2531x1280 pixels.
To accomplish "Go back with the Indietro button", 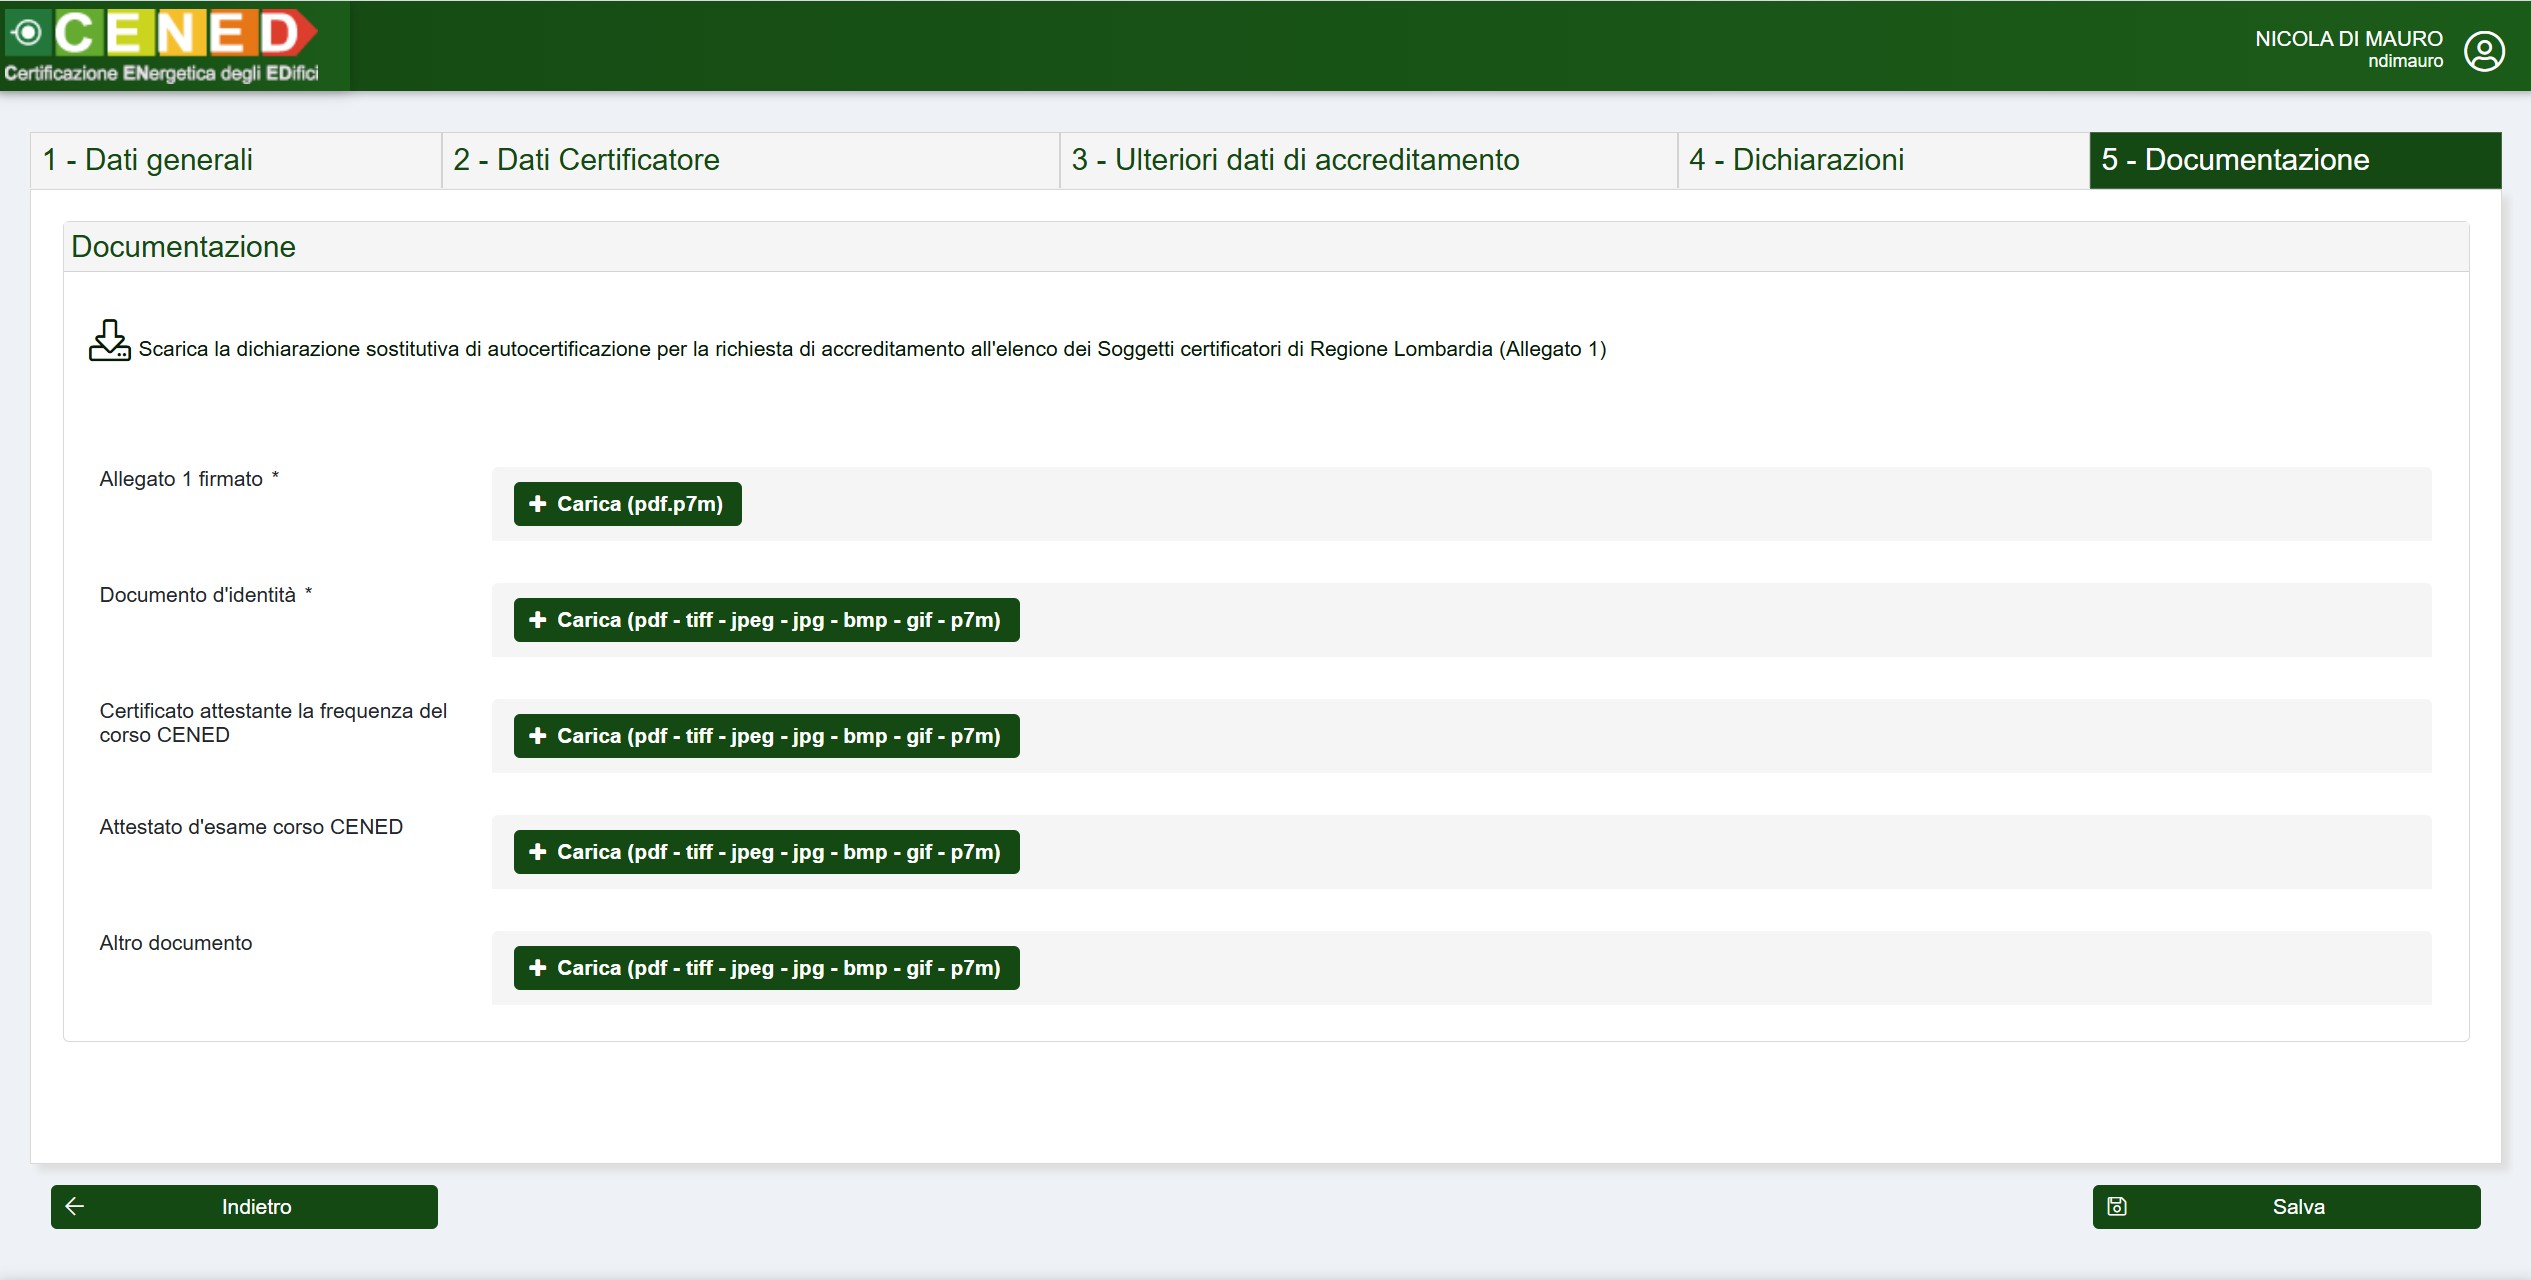I will 244,1207.
